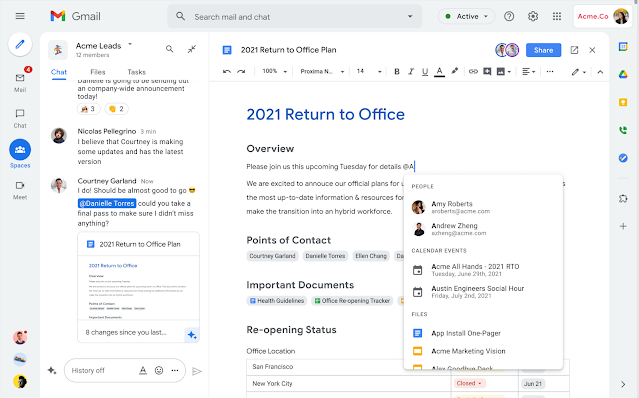Screen dimensions: 639x398
Task: Open the highlight color tool
Action: (x=454, y=71)
